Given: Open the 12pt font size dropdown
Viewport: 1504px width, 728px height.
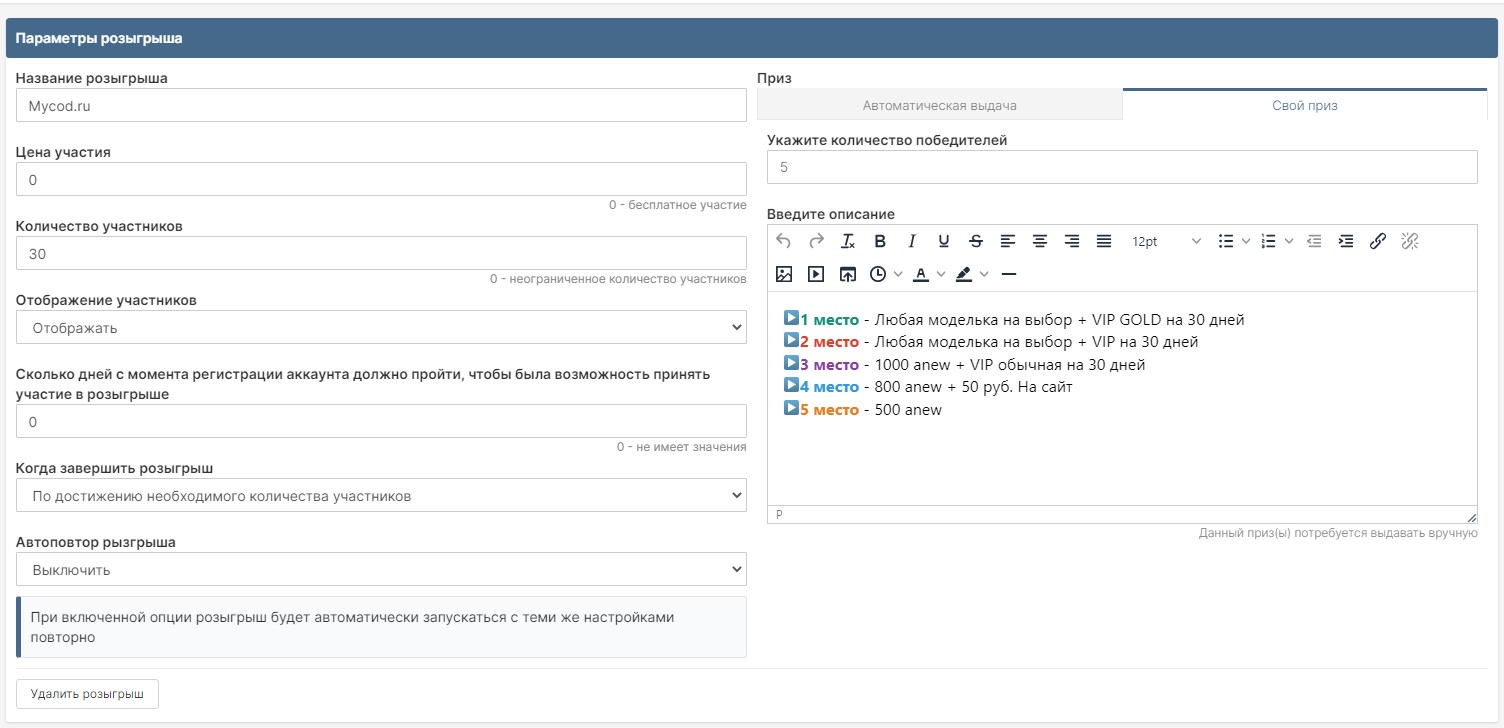Looking at the screenshot, I should click(1166, 241).
